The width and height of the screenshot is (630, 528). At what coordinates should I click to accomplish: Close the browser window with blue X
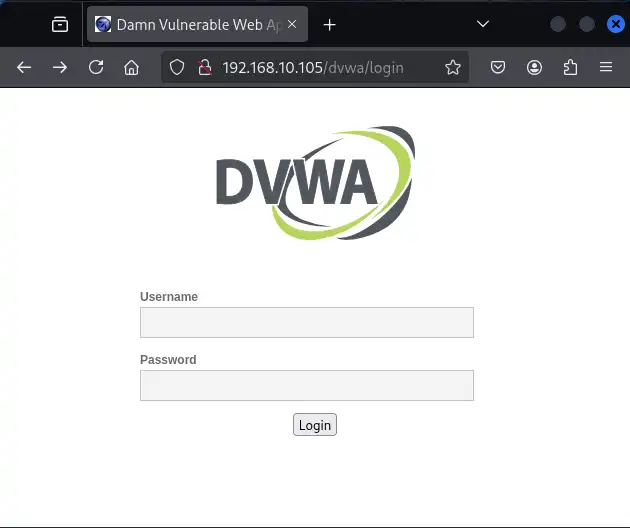[x=616, y=24]
